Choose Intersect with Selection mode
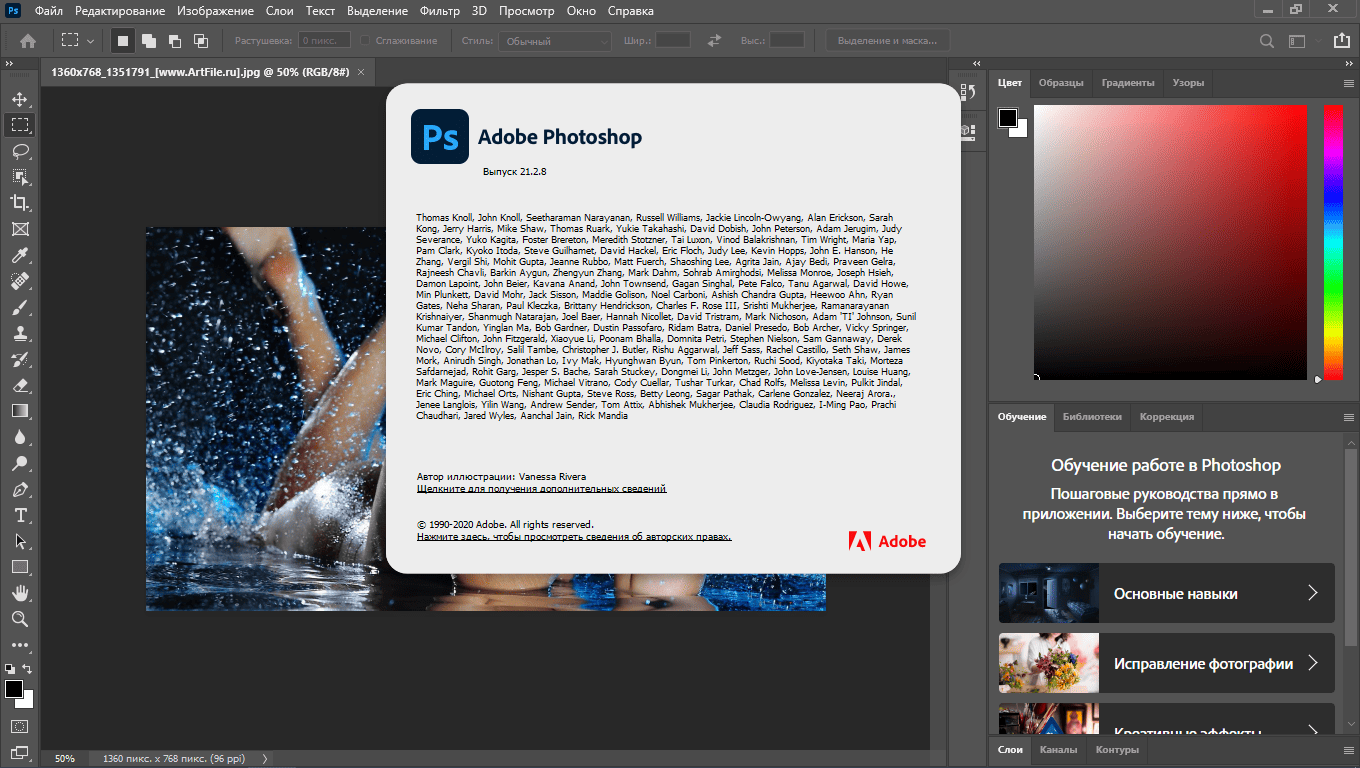The width and height of the screenshot is (1360, 768). point(201,41)
